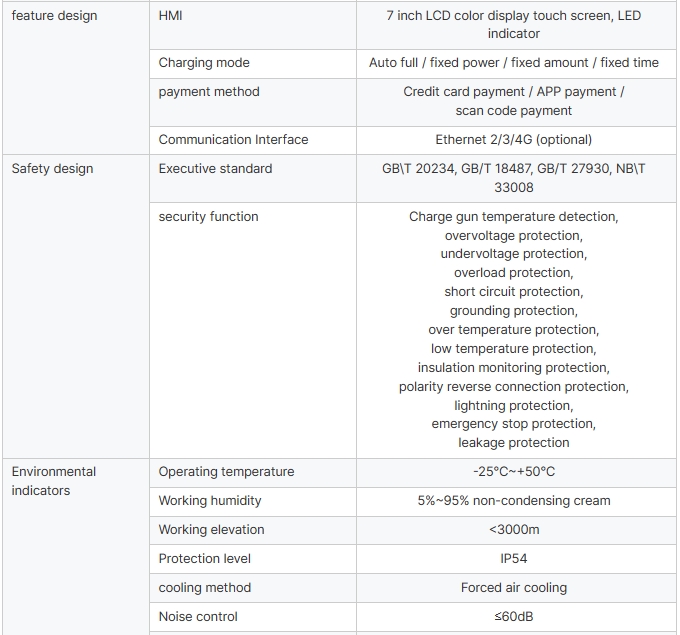Select the GB\T 20234 standards value
Screen dimensions: 680x635
[513, 178]
